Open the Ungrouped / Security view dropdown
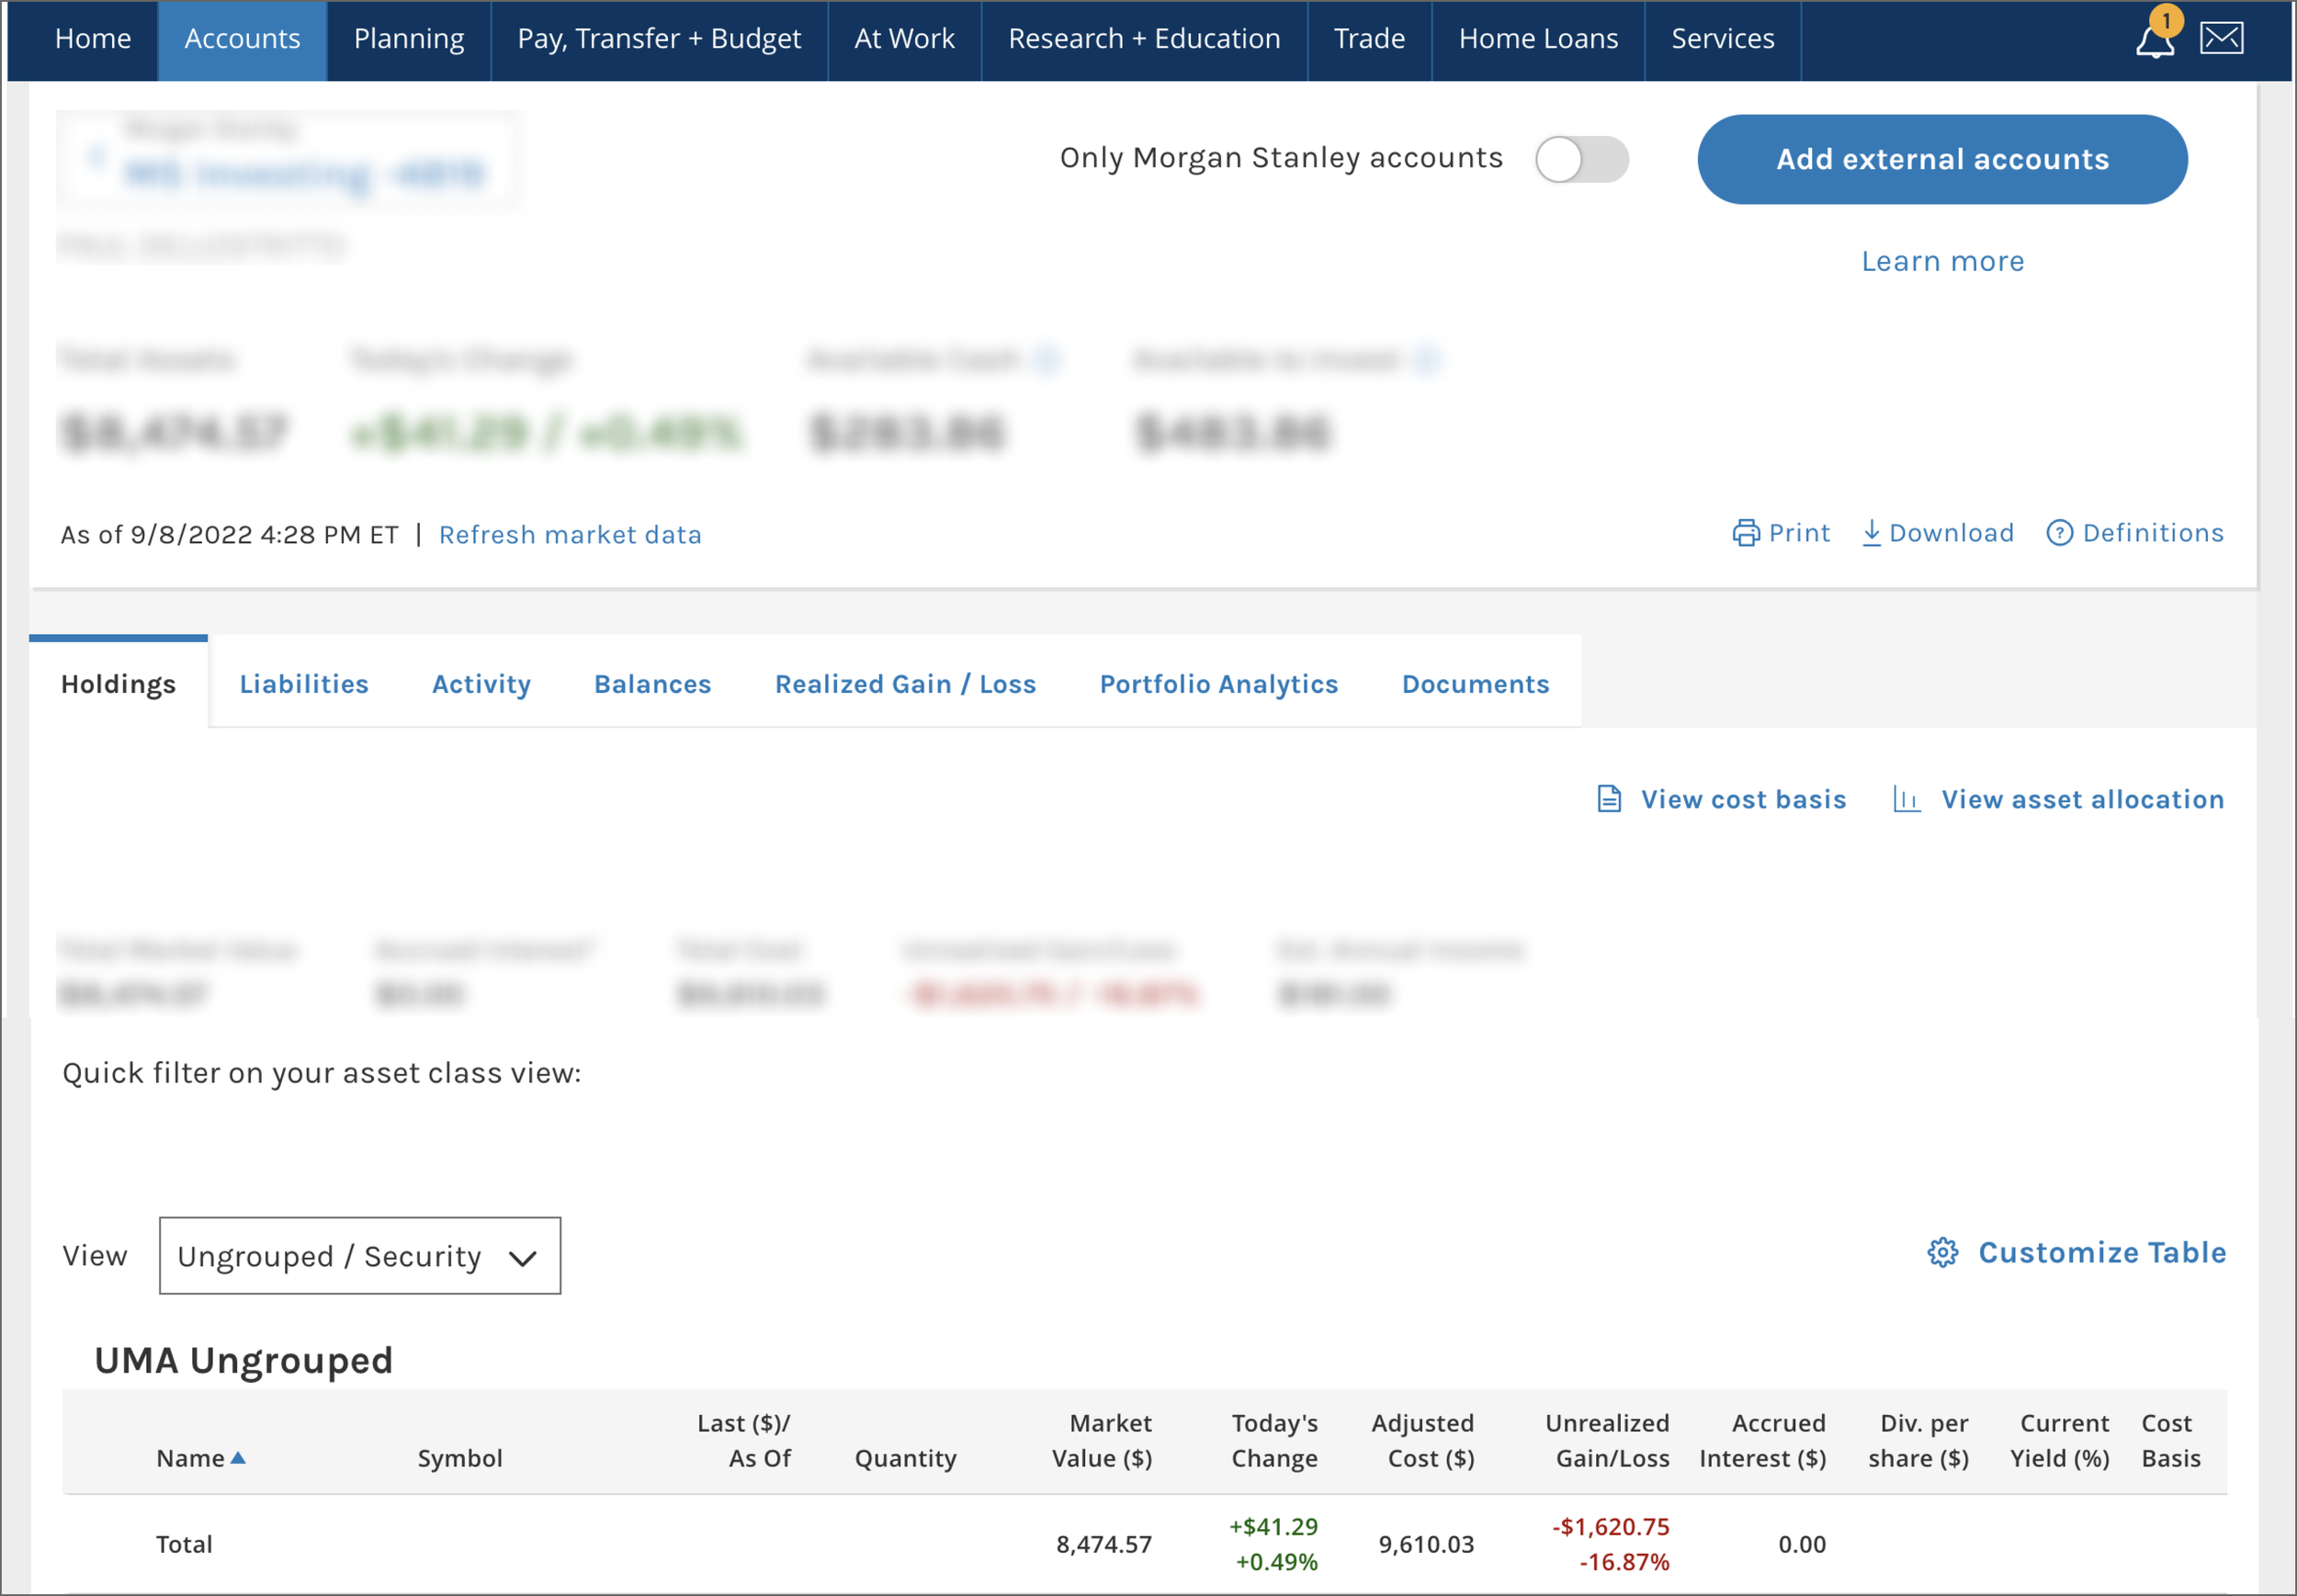 [359, 1256]
